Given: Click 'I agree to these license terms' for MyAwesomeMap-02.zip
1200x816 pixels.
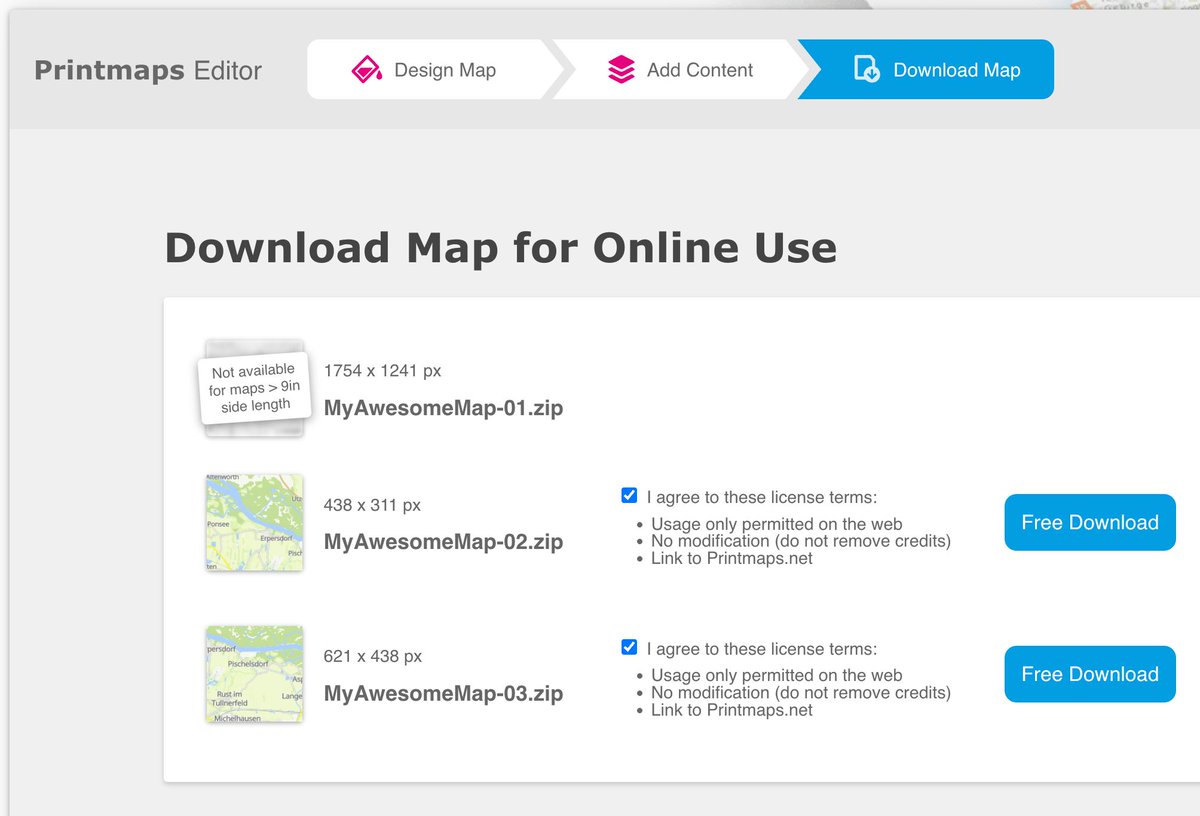Looking at the screenshot, I should [x=762, y=497].
